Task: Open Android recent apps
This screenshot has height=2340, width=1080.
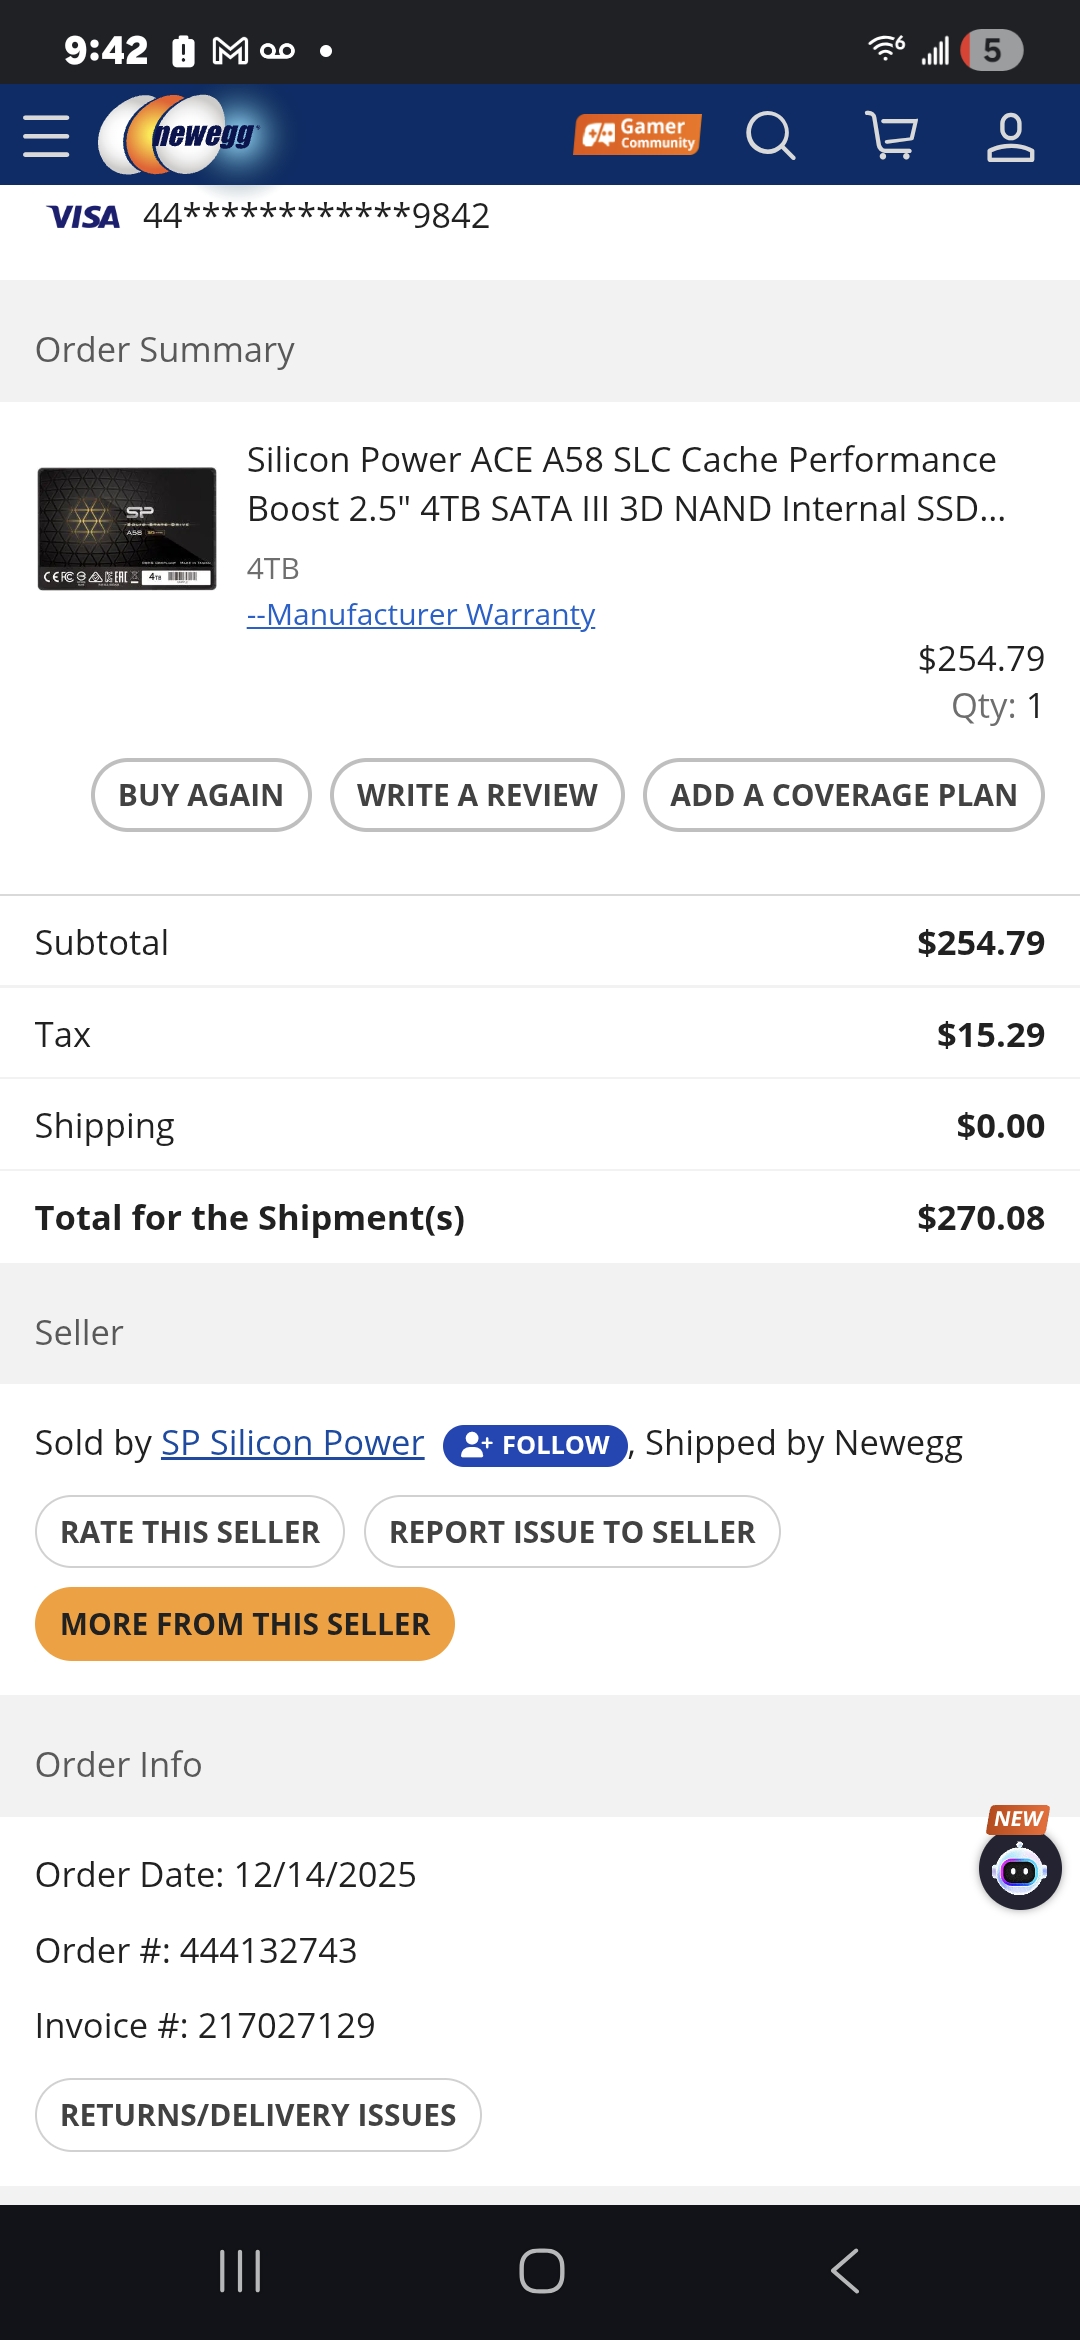Action: pyautogui.click(x=240, y=2270)
